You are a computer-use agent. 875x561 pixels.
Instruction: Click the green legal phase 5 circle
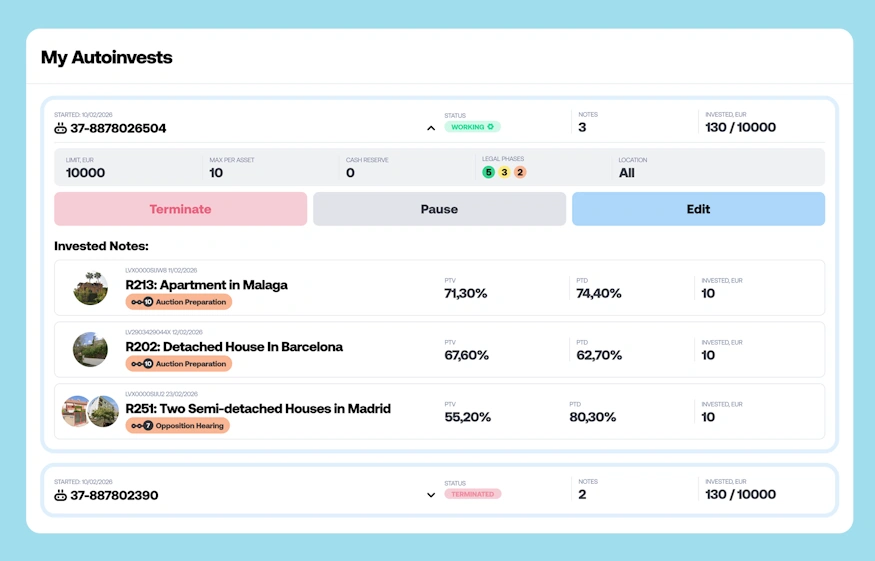(488, 172)
